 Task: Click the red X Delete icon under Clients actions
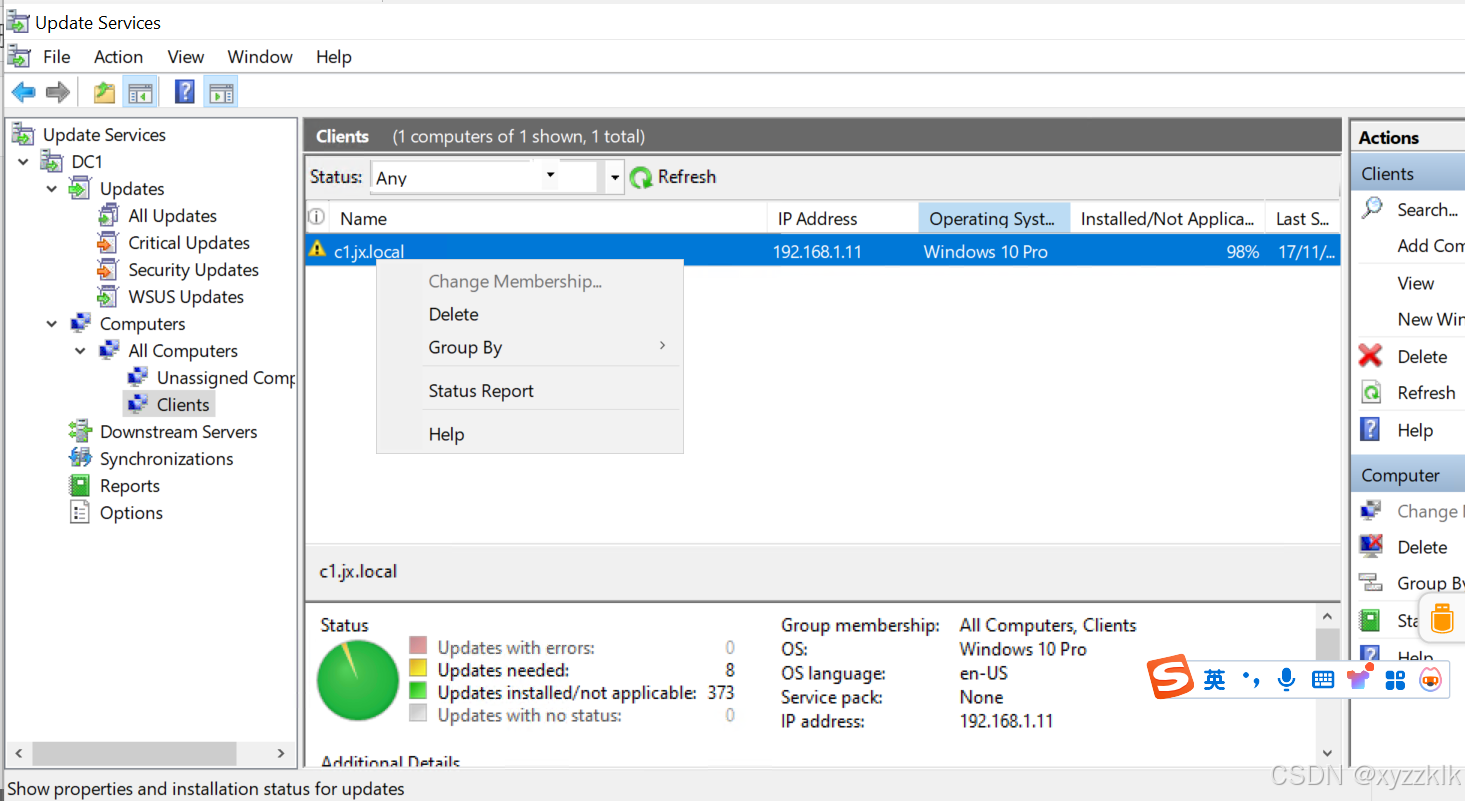click(1371, 356)
